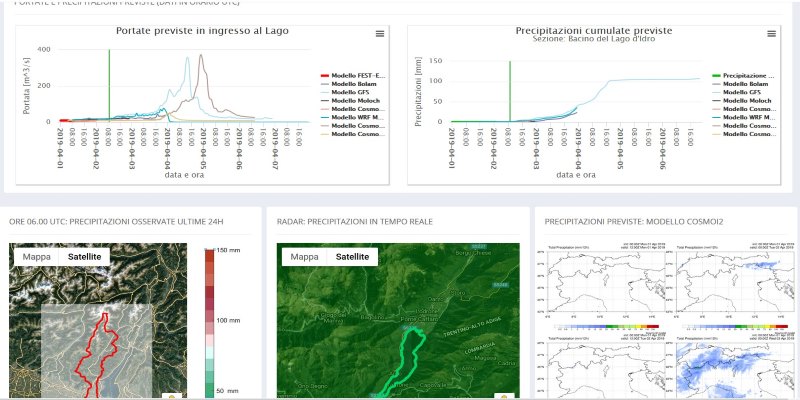Click the red basin outline on observed map
The image size is (800, 400).
[96, 357]
